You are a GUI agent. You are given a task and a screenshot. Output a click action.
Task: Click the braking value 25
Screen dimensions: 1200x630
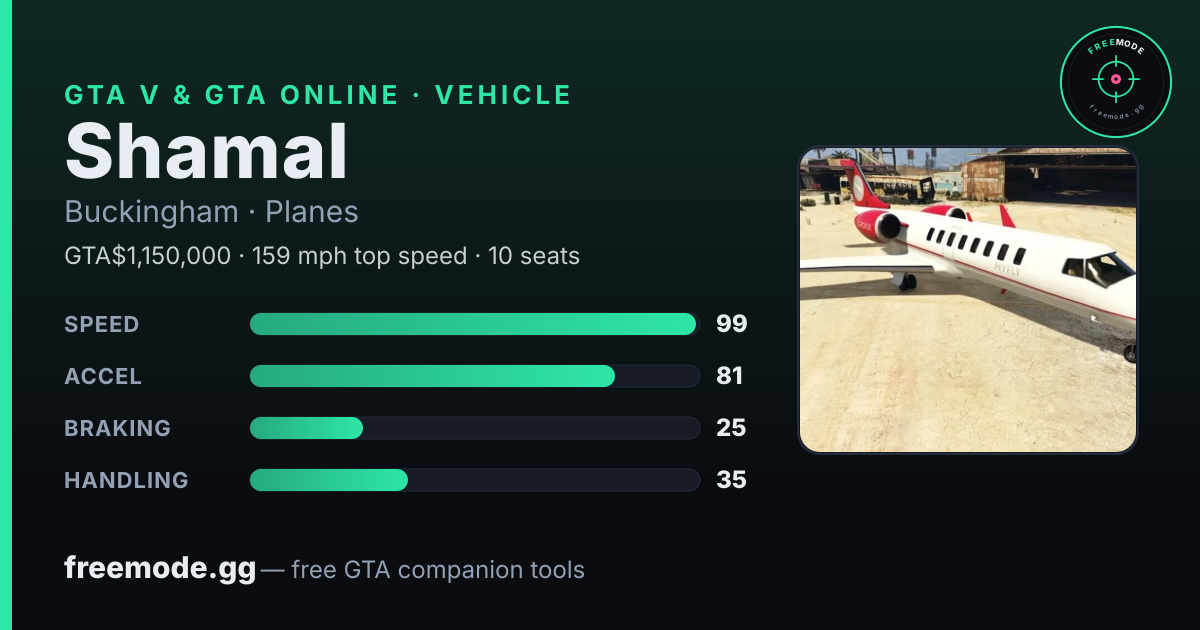pyautogui.click(x=731, y=428)
